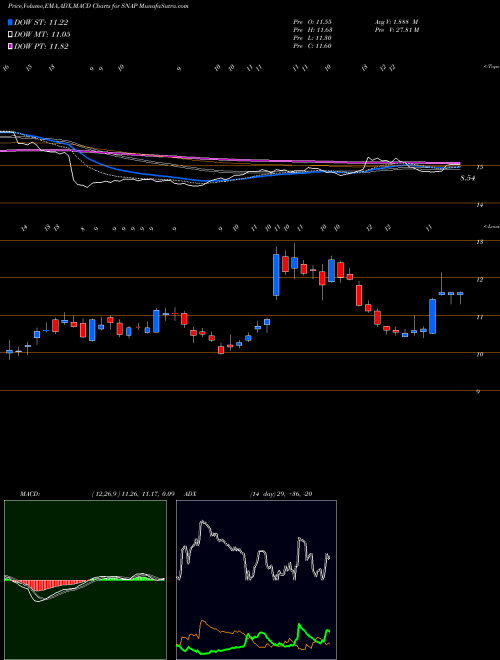
Task: Click the tall blue gap-up candlestick near 12
Action: (276, 274)
